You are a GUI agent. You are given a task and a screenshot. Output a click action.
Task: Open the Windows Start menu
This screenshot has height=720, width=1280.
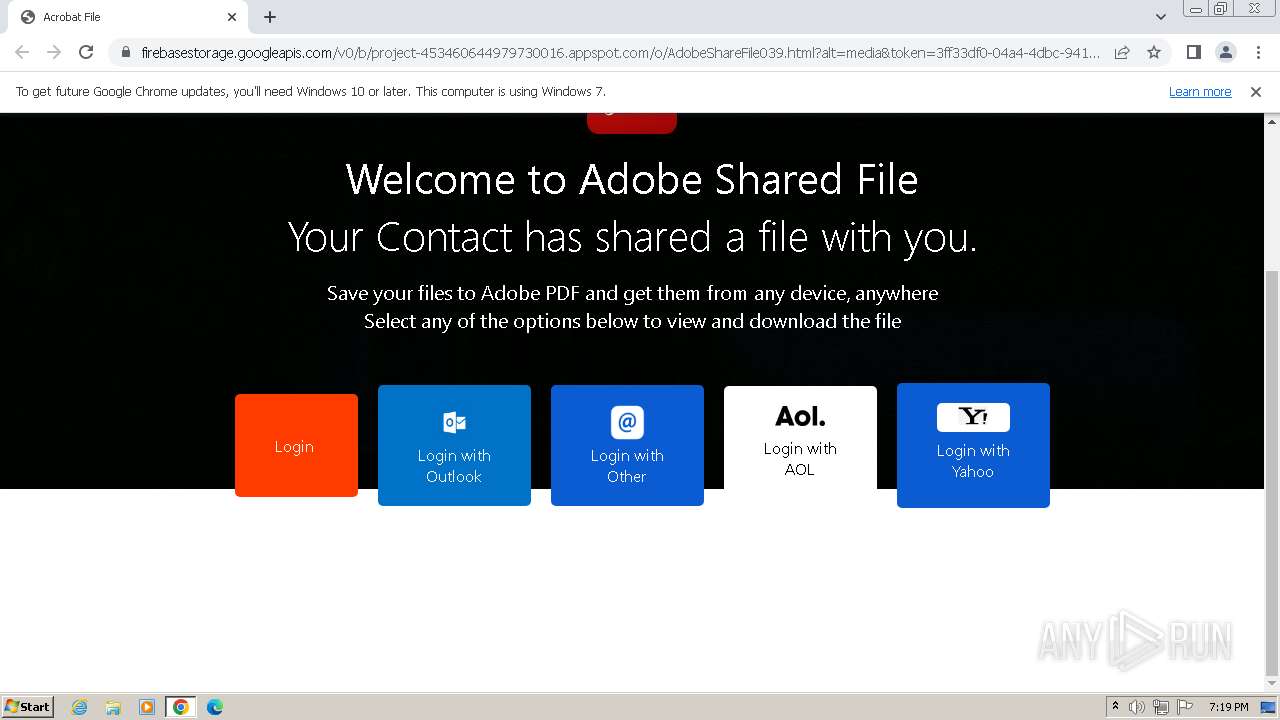click(27, 706)
